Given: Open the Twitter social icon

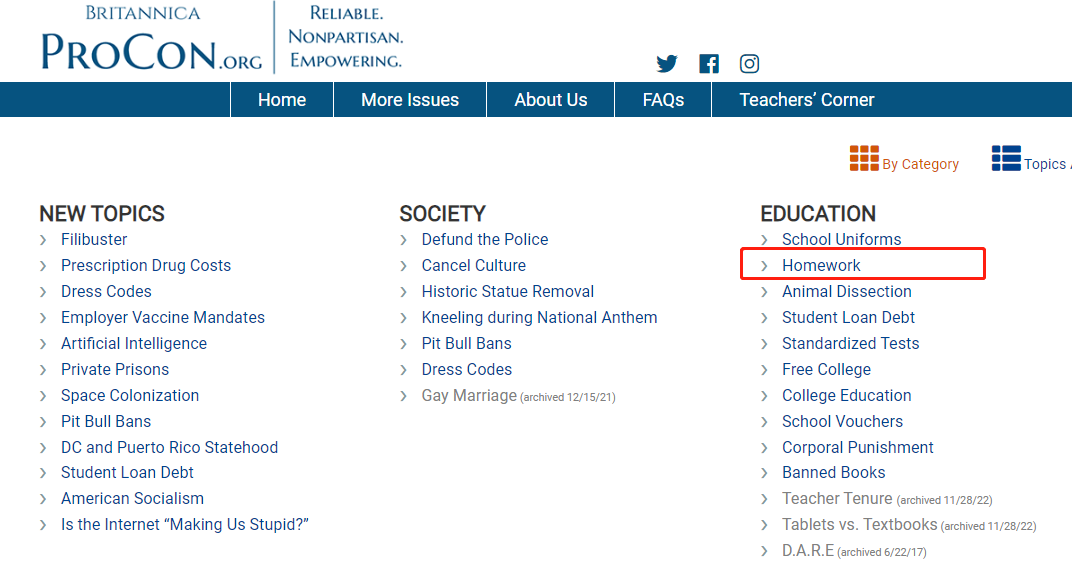Looking at the screenshot, I should point(667,64).
